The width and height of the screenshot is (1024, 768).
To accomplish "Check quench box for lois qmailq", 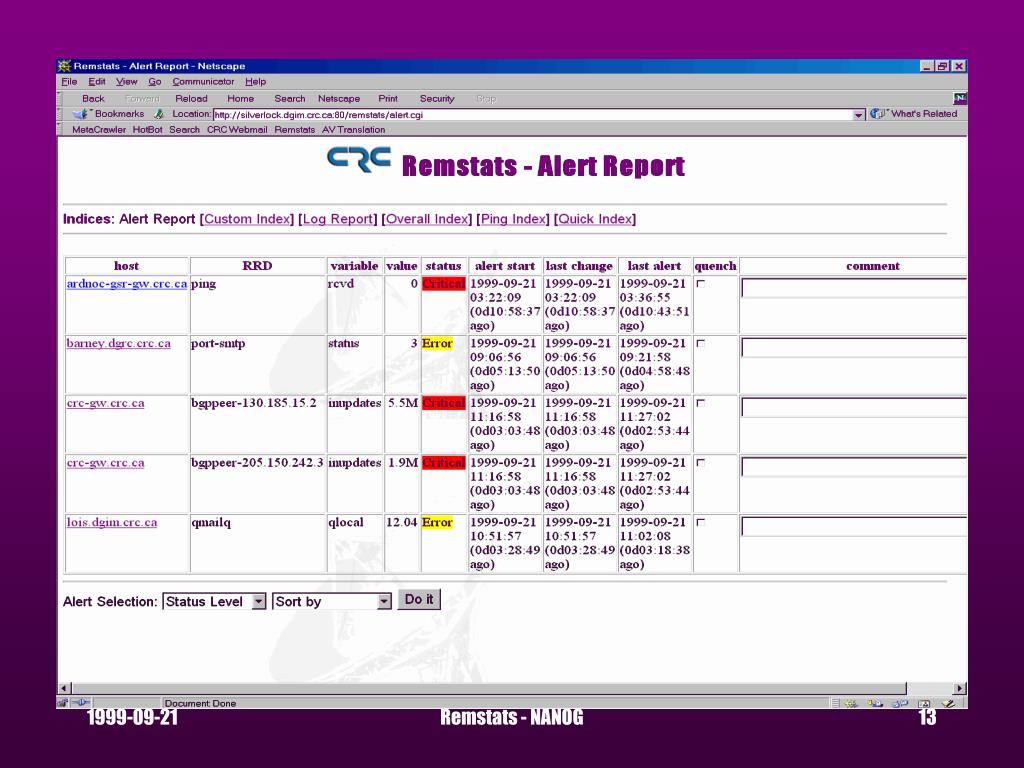I will [x=701, y=522].
